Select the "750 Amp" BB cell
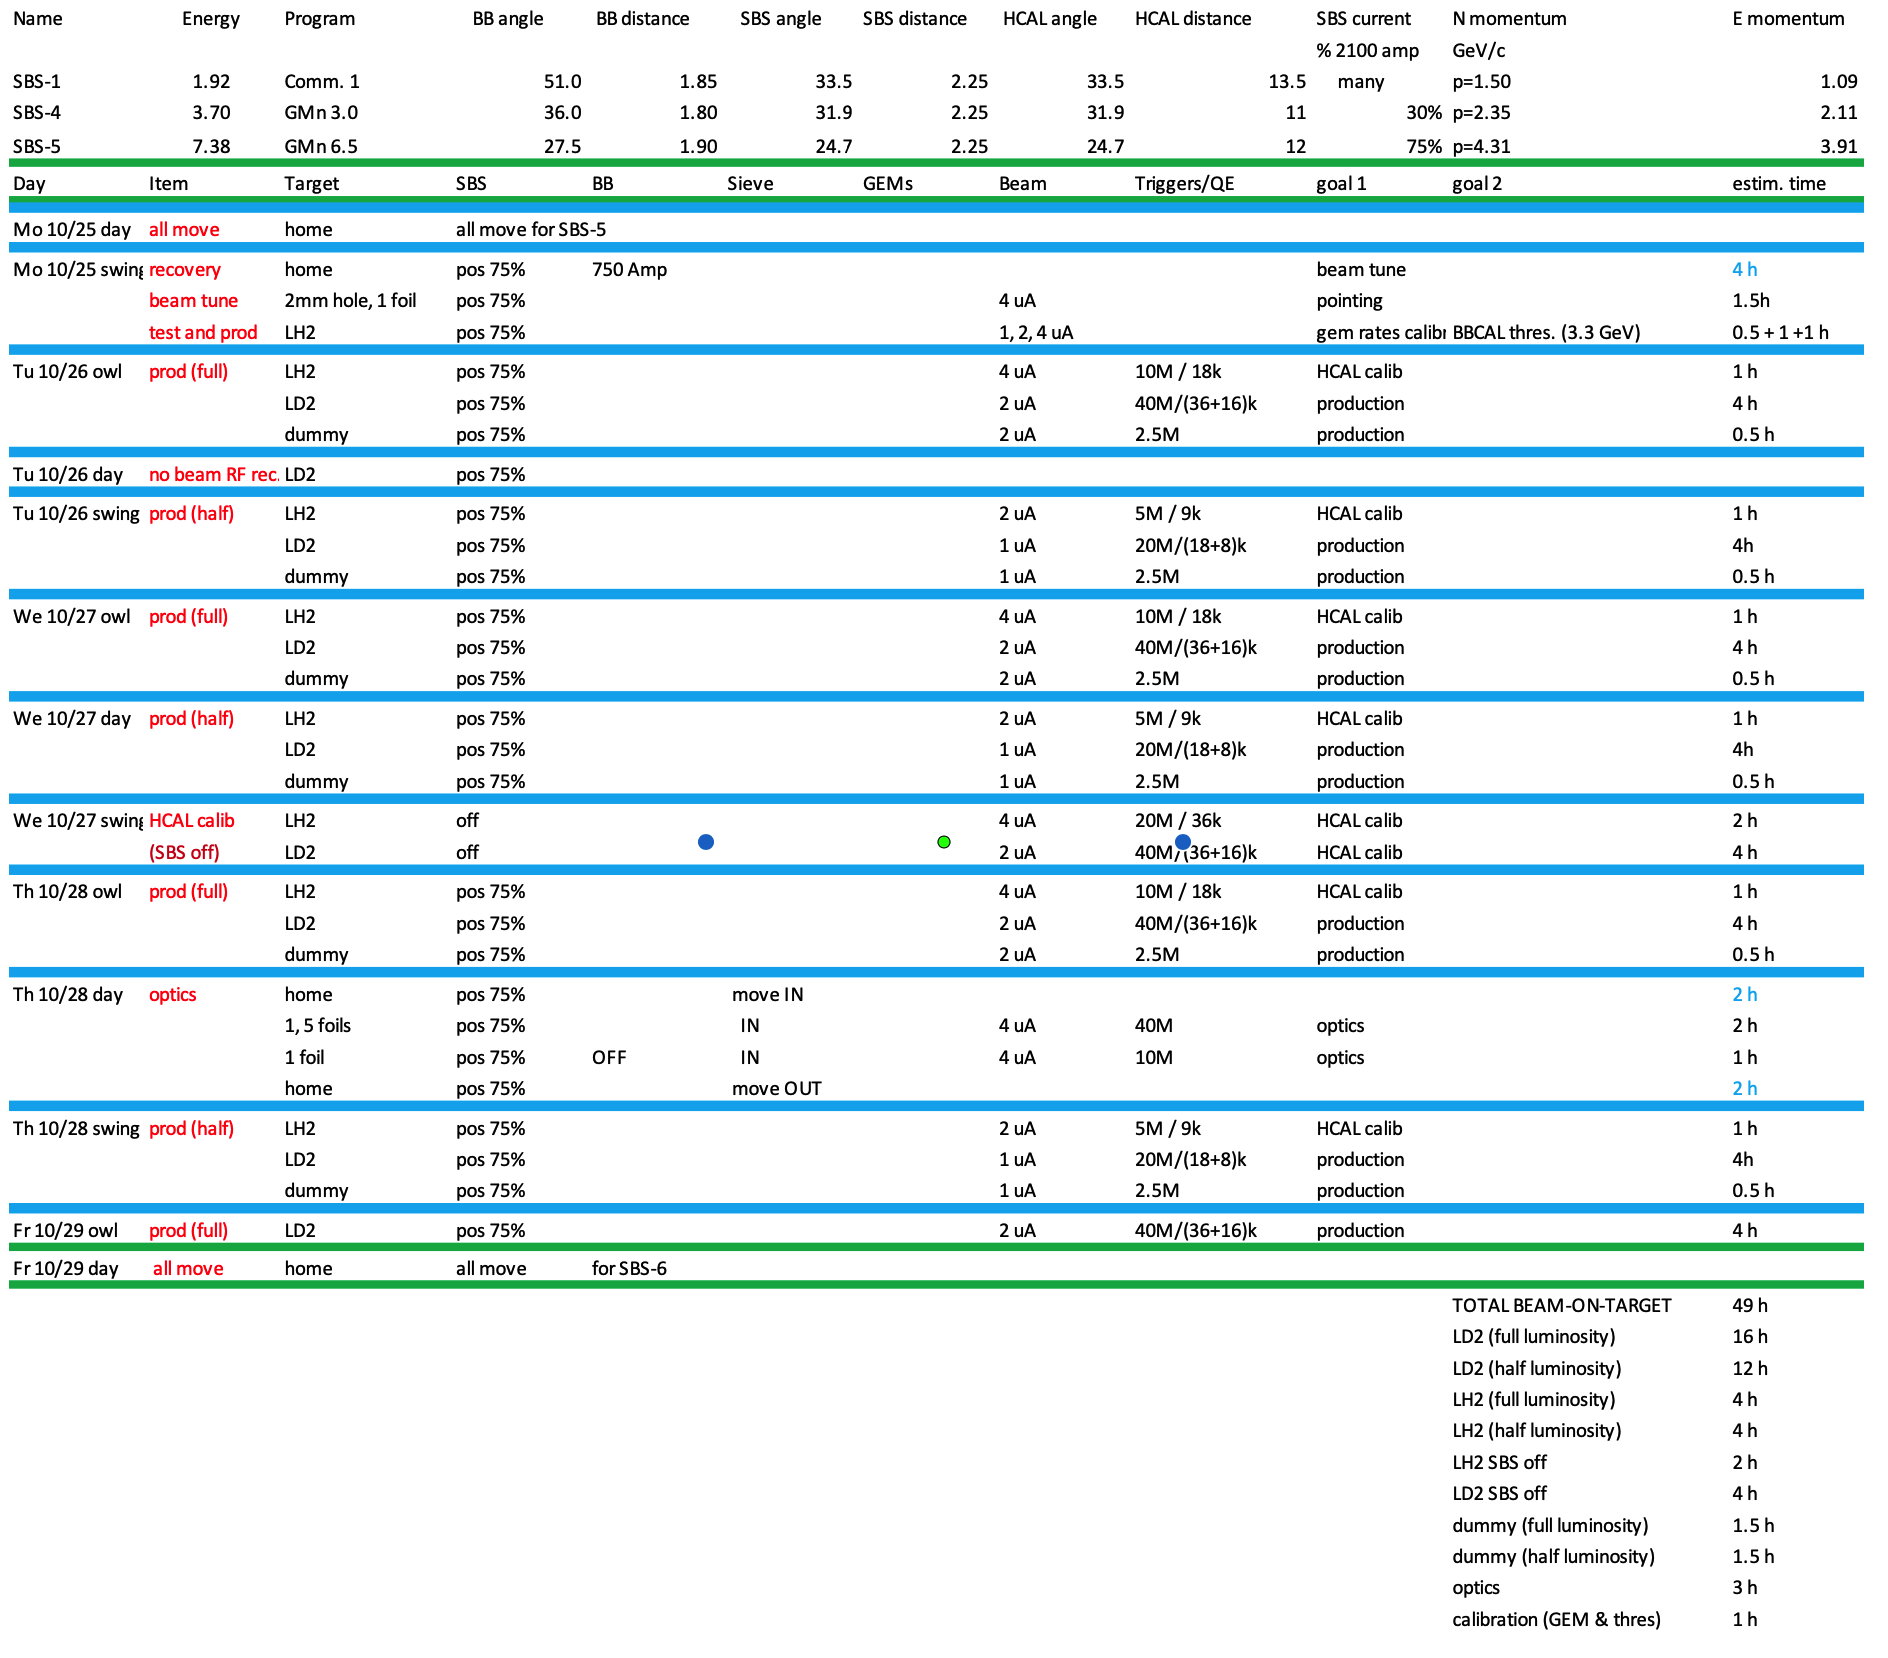 click(629, 270)
